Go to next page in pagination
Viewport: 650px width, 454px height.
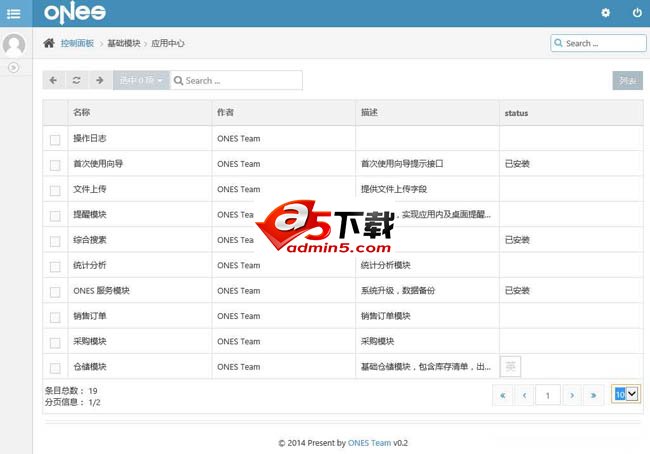tap(572, 395)
